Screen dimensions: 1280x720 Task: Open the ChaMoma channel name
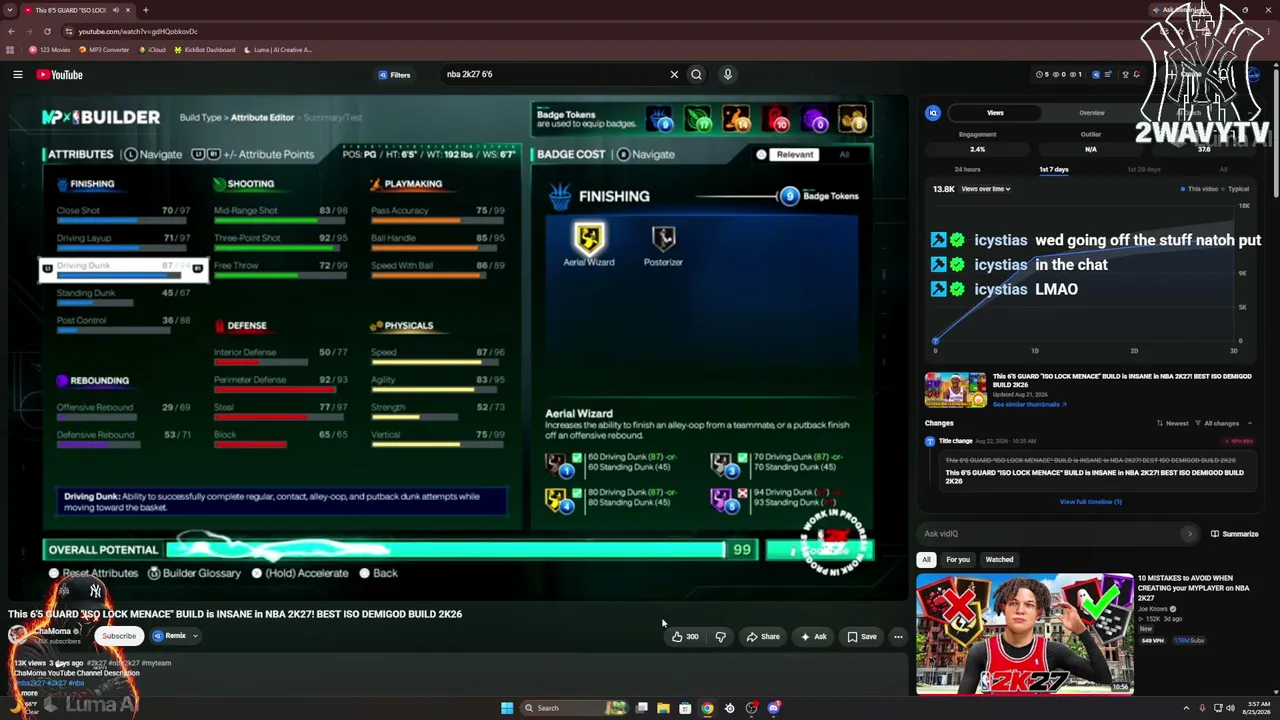[54, 632]
